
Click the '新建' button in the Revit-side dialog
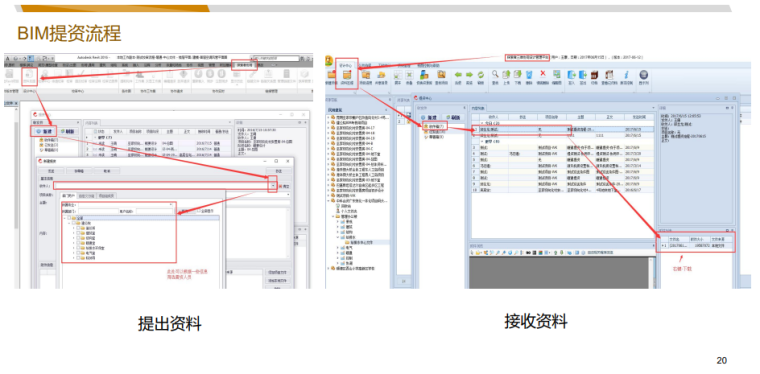[x=45, y=131]
